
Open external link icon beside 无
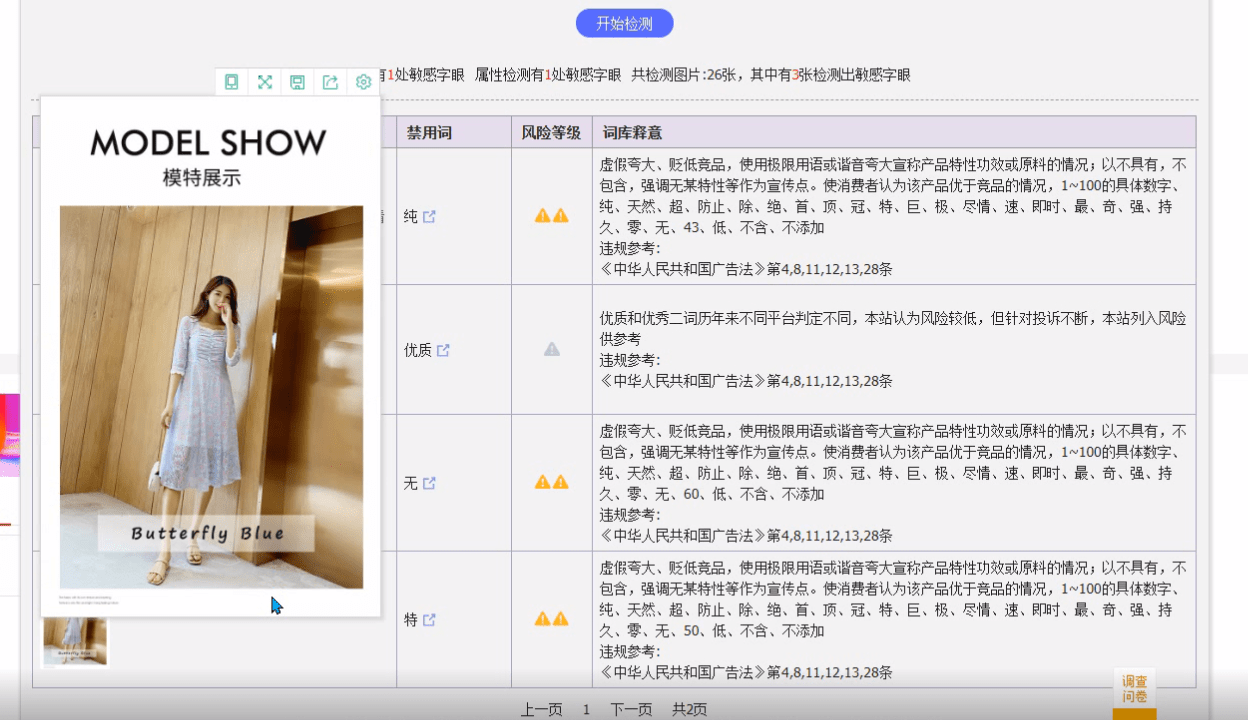point(429,483)
